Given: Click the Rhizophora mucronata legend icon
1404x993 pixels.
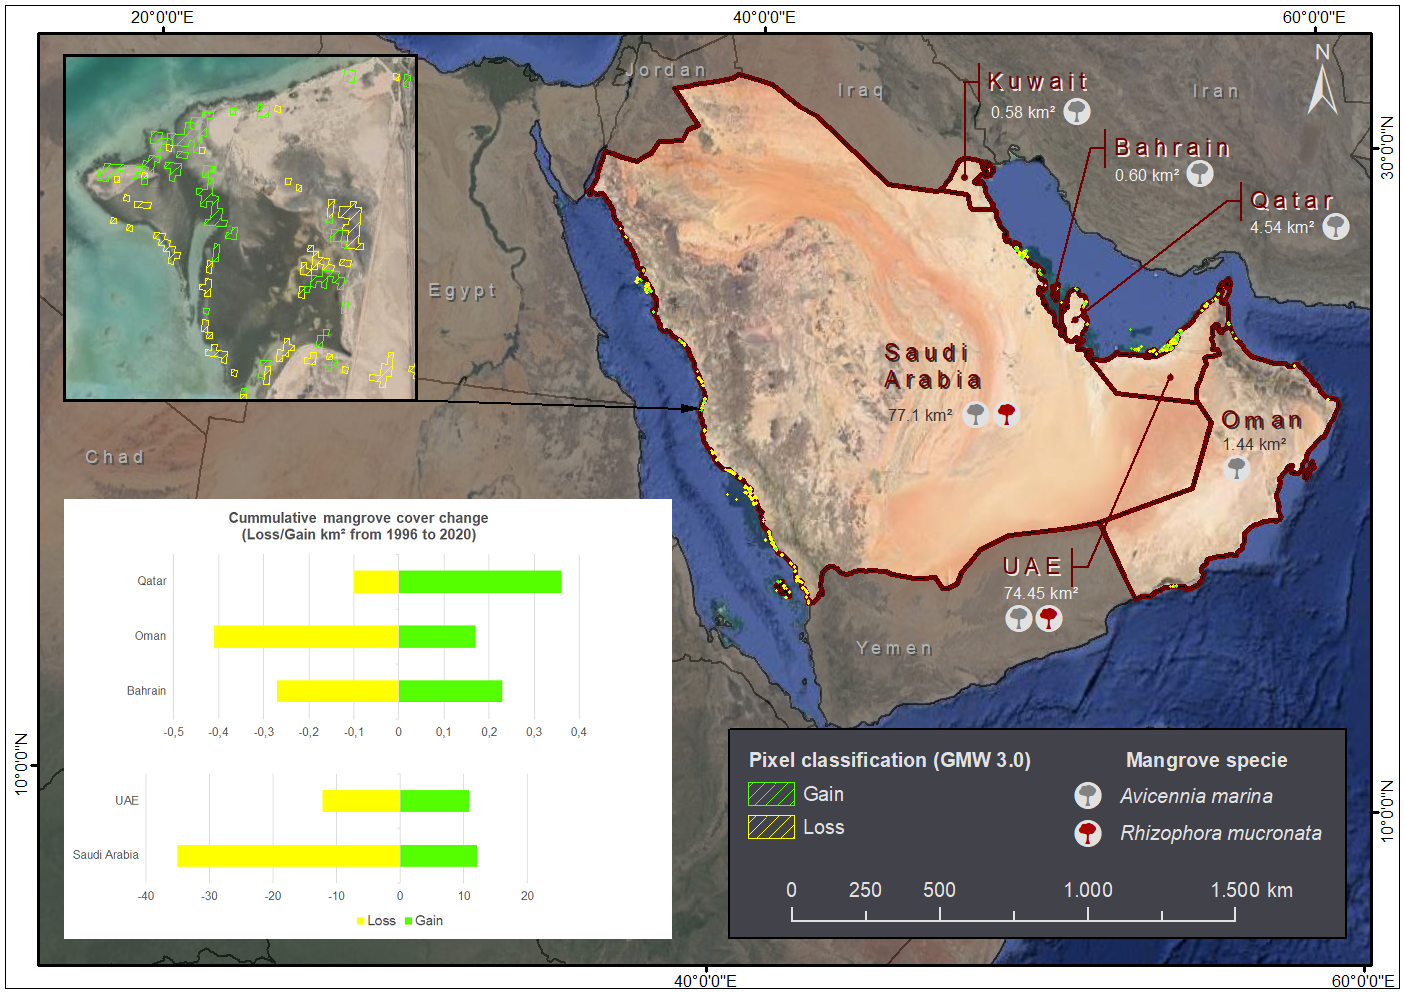Looking at the screenshot, I should click(1088, 833).
